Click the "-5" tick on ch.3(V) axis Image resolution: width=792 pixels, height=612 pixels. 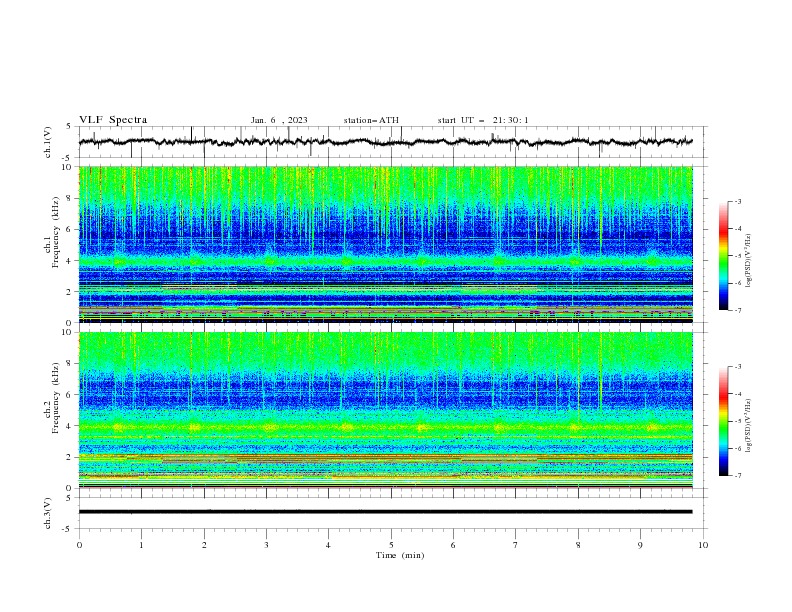67,529
